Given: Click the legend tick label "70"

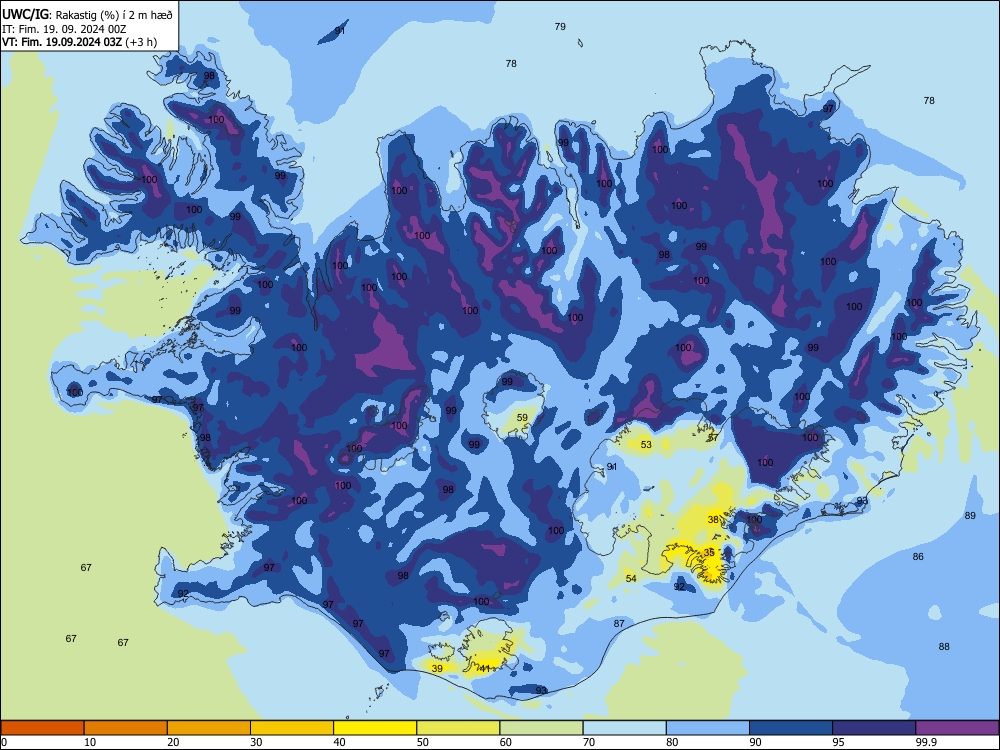Looking at the screenshot, I should (589, 742).
